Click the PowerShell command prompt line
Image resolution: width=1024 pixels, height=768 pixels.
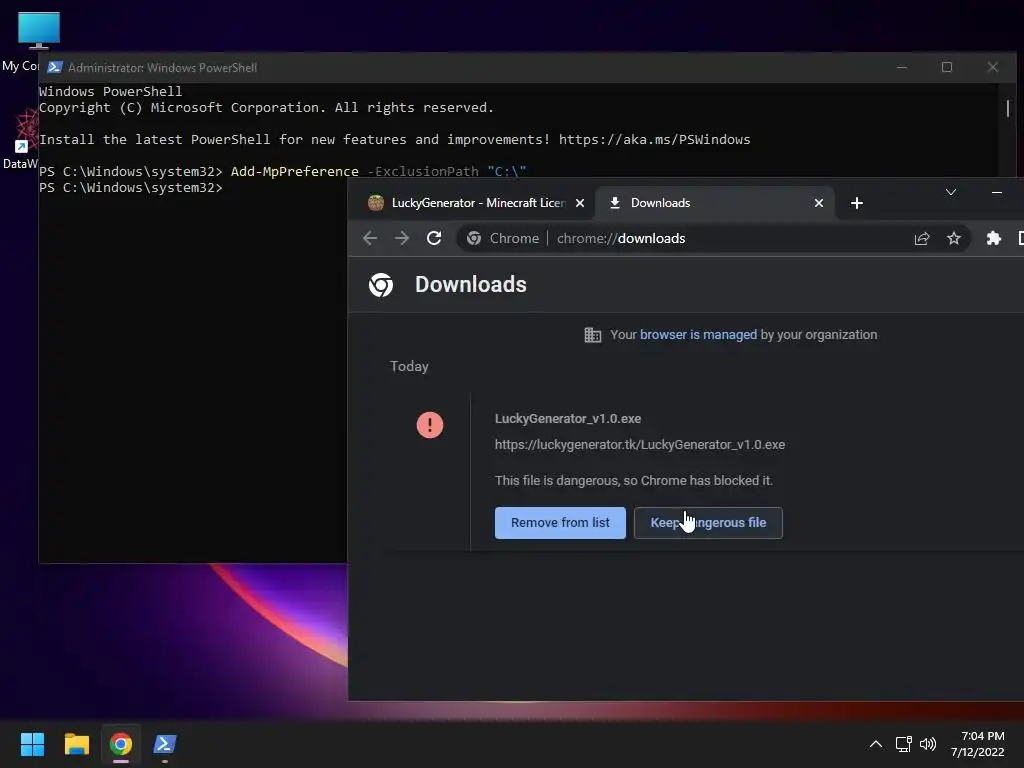(x=131, y=187)
